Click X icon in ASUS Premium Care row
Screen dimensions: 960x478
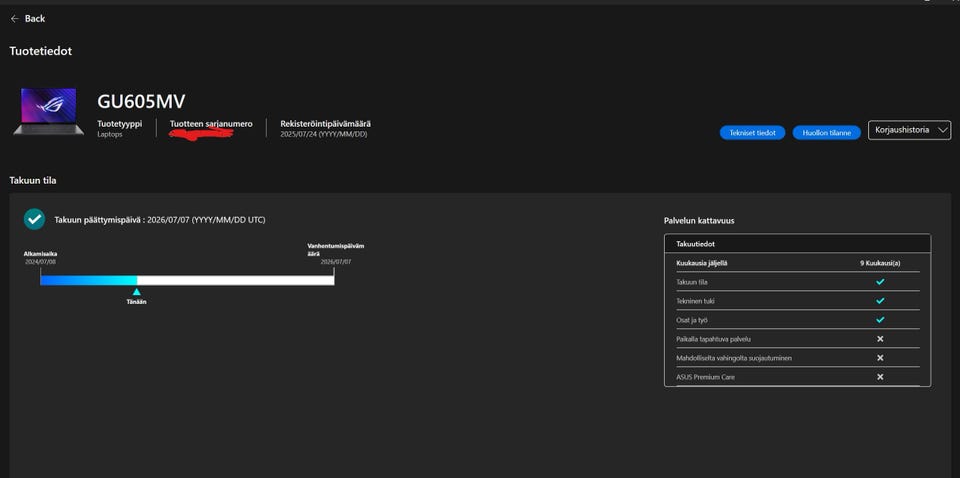[880, 377]
